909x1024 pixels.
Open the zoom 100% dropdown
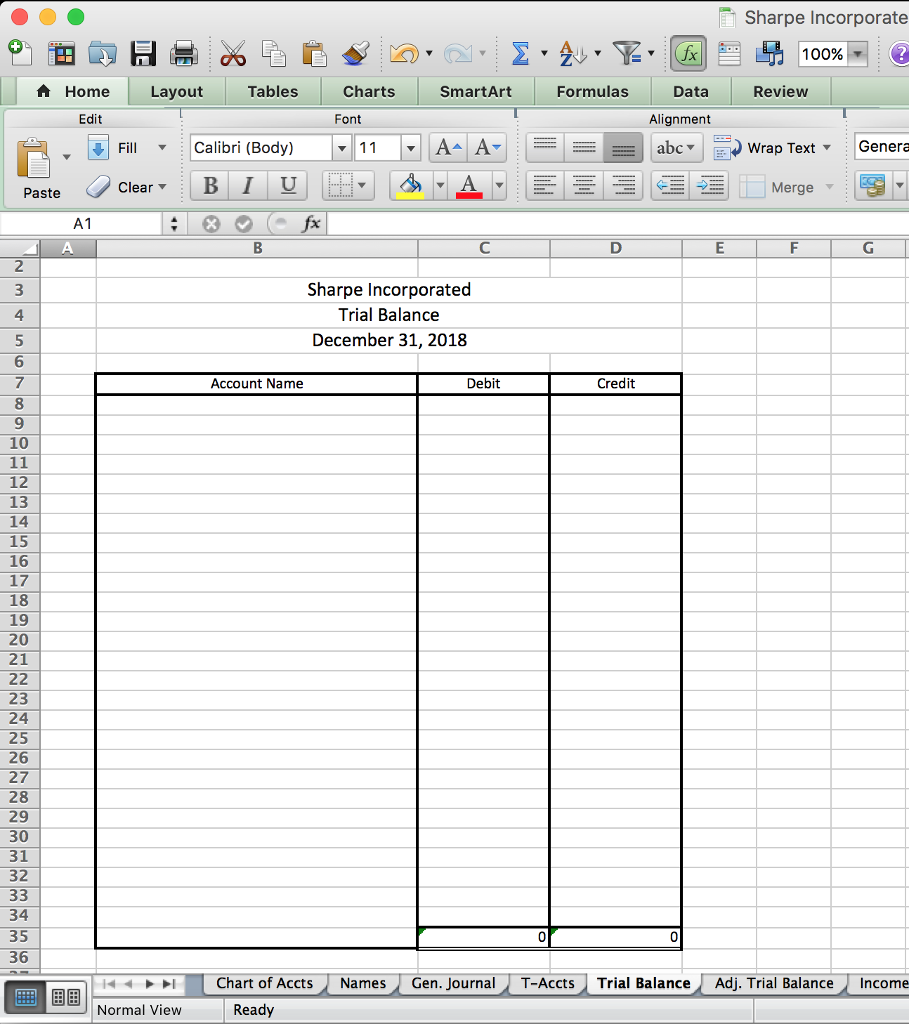(858, 54)
